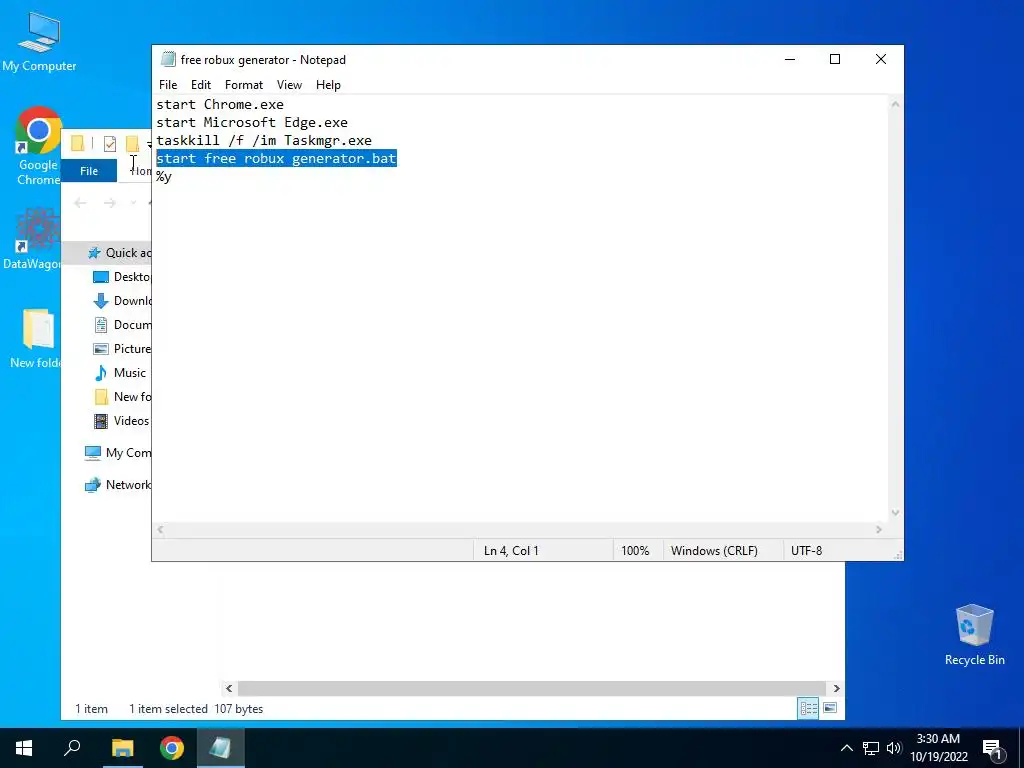Viewport: 1024px width, 768px height.
Task: Click 'UTF-8' encoding status entry
Action: tap(807, 551)
